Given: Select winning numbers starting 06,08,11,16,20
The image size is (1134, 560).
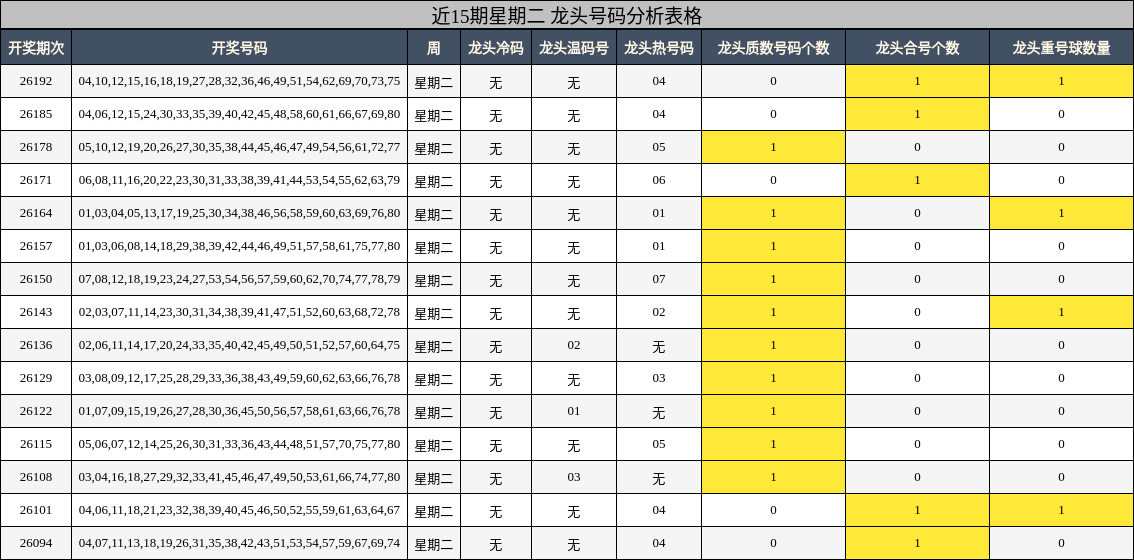Looking at the screenshot, I should pos(239,180).
